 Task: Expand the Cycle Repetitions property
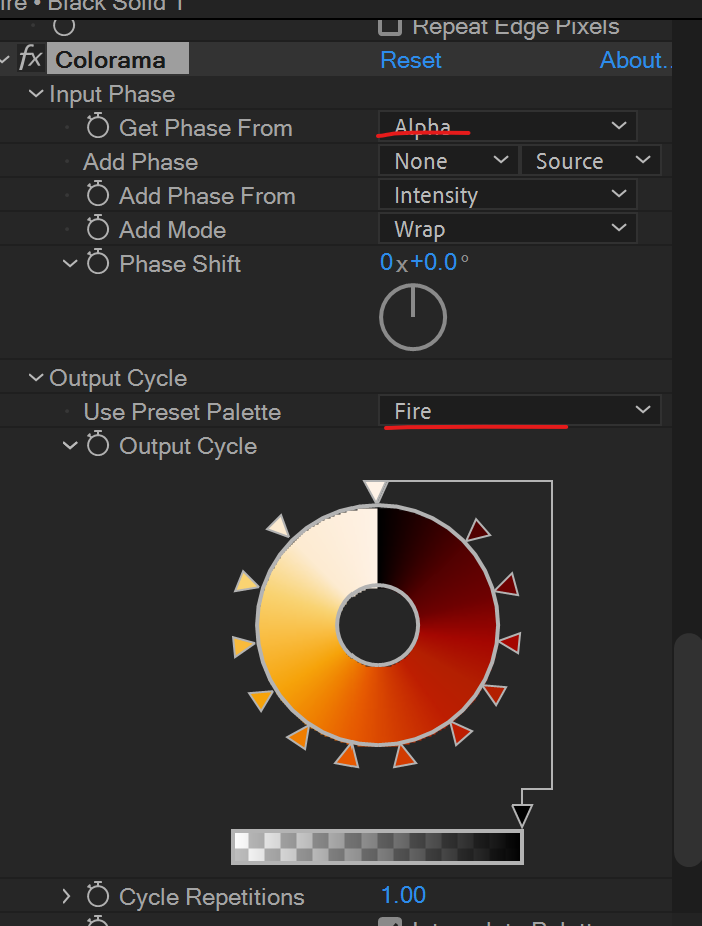67,896
